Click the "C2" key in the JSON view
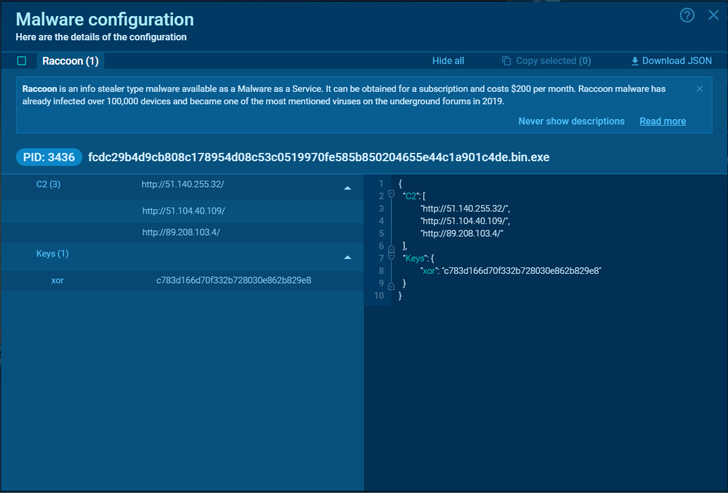Image resolution: width=728 pixels, height=493 pixels. coord(411,196)
